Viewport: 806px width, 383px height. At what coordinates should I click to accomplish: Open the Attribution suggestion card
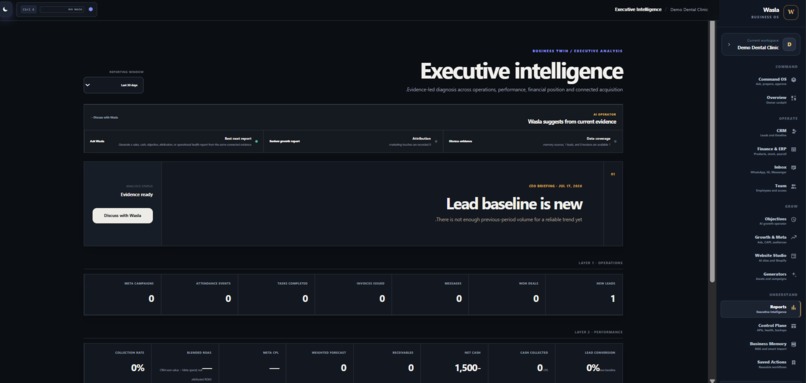tap(353, 141)
